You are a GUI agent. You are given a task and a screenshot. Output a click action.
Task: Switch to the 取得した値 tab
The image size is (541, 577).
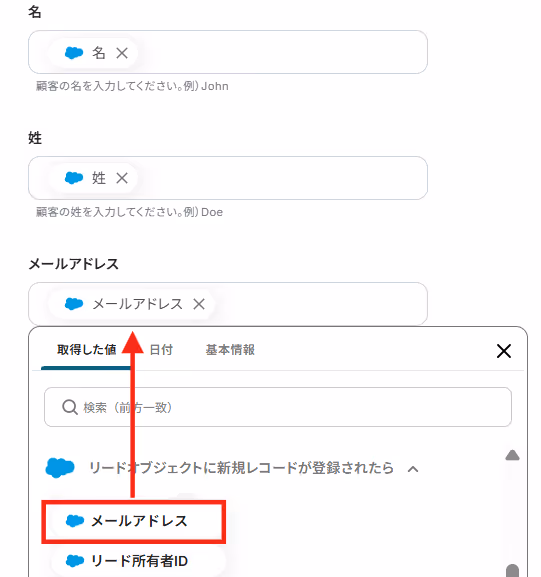(x=86, y=350)
